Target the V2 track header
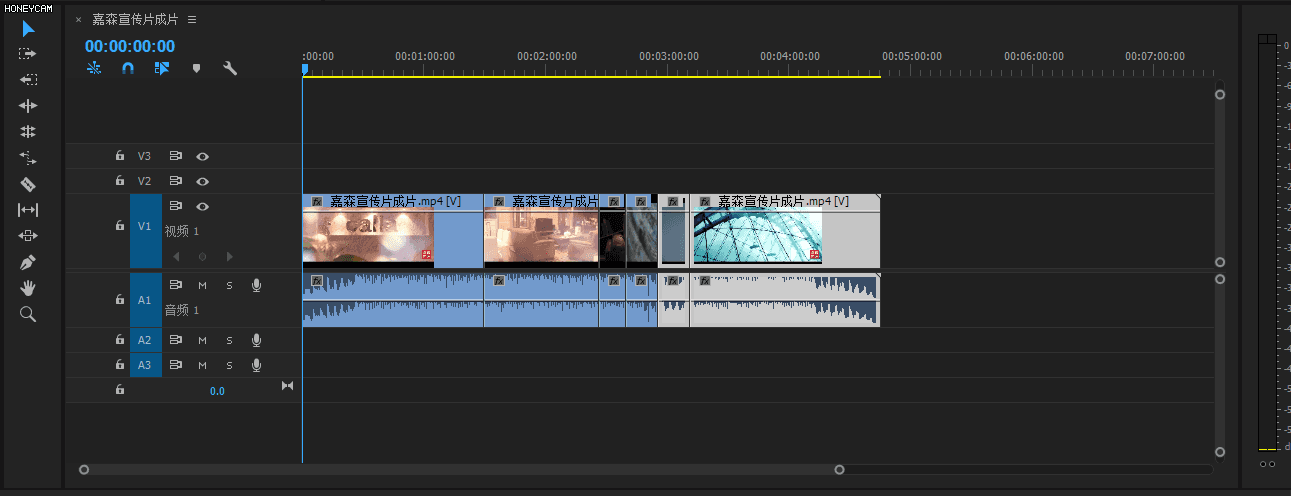Image resolution: width=1291 pixels, height=496 pixels. 145,181
